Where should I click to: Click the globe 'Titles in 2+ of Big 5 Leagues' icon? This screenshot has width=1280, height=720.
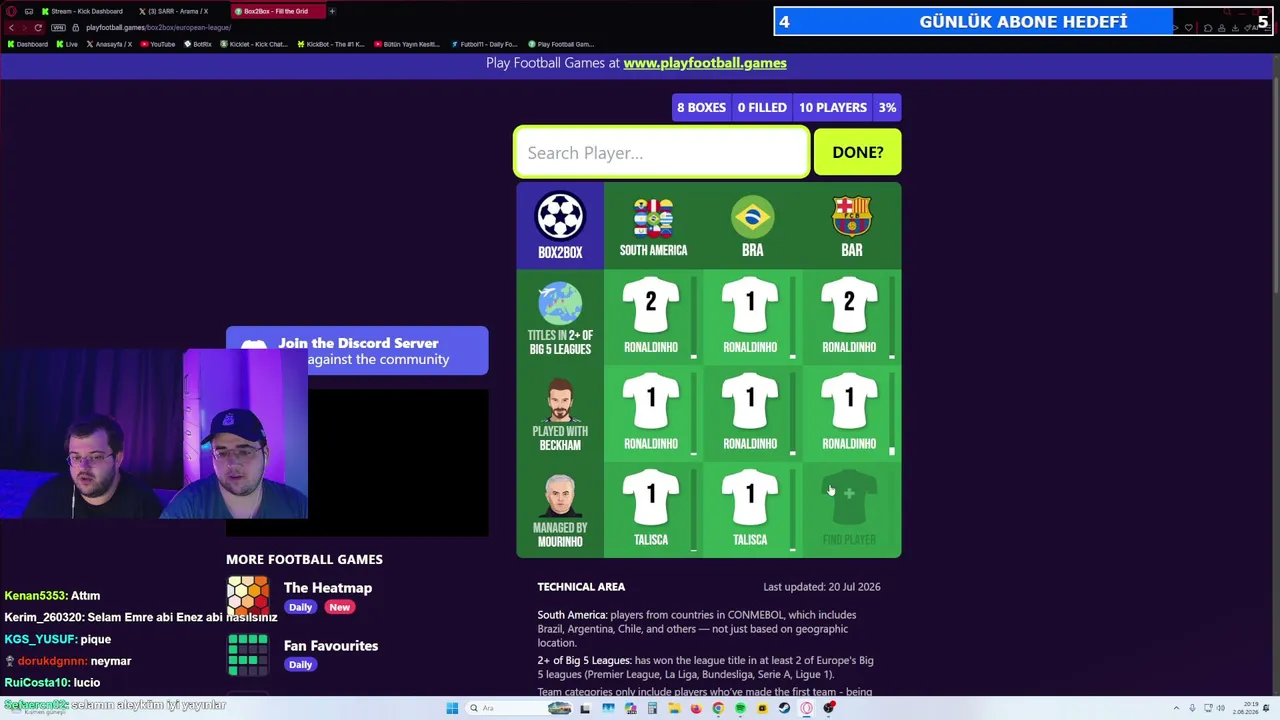click(560, 303)
